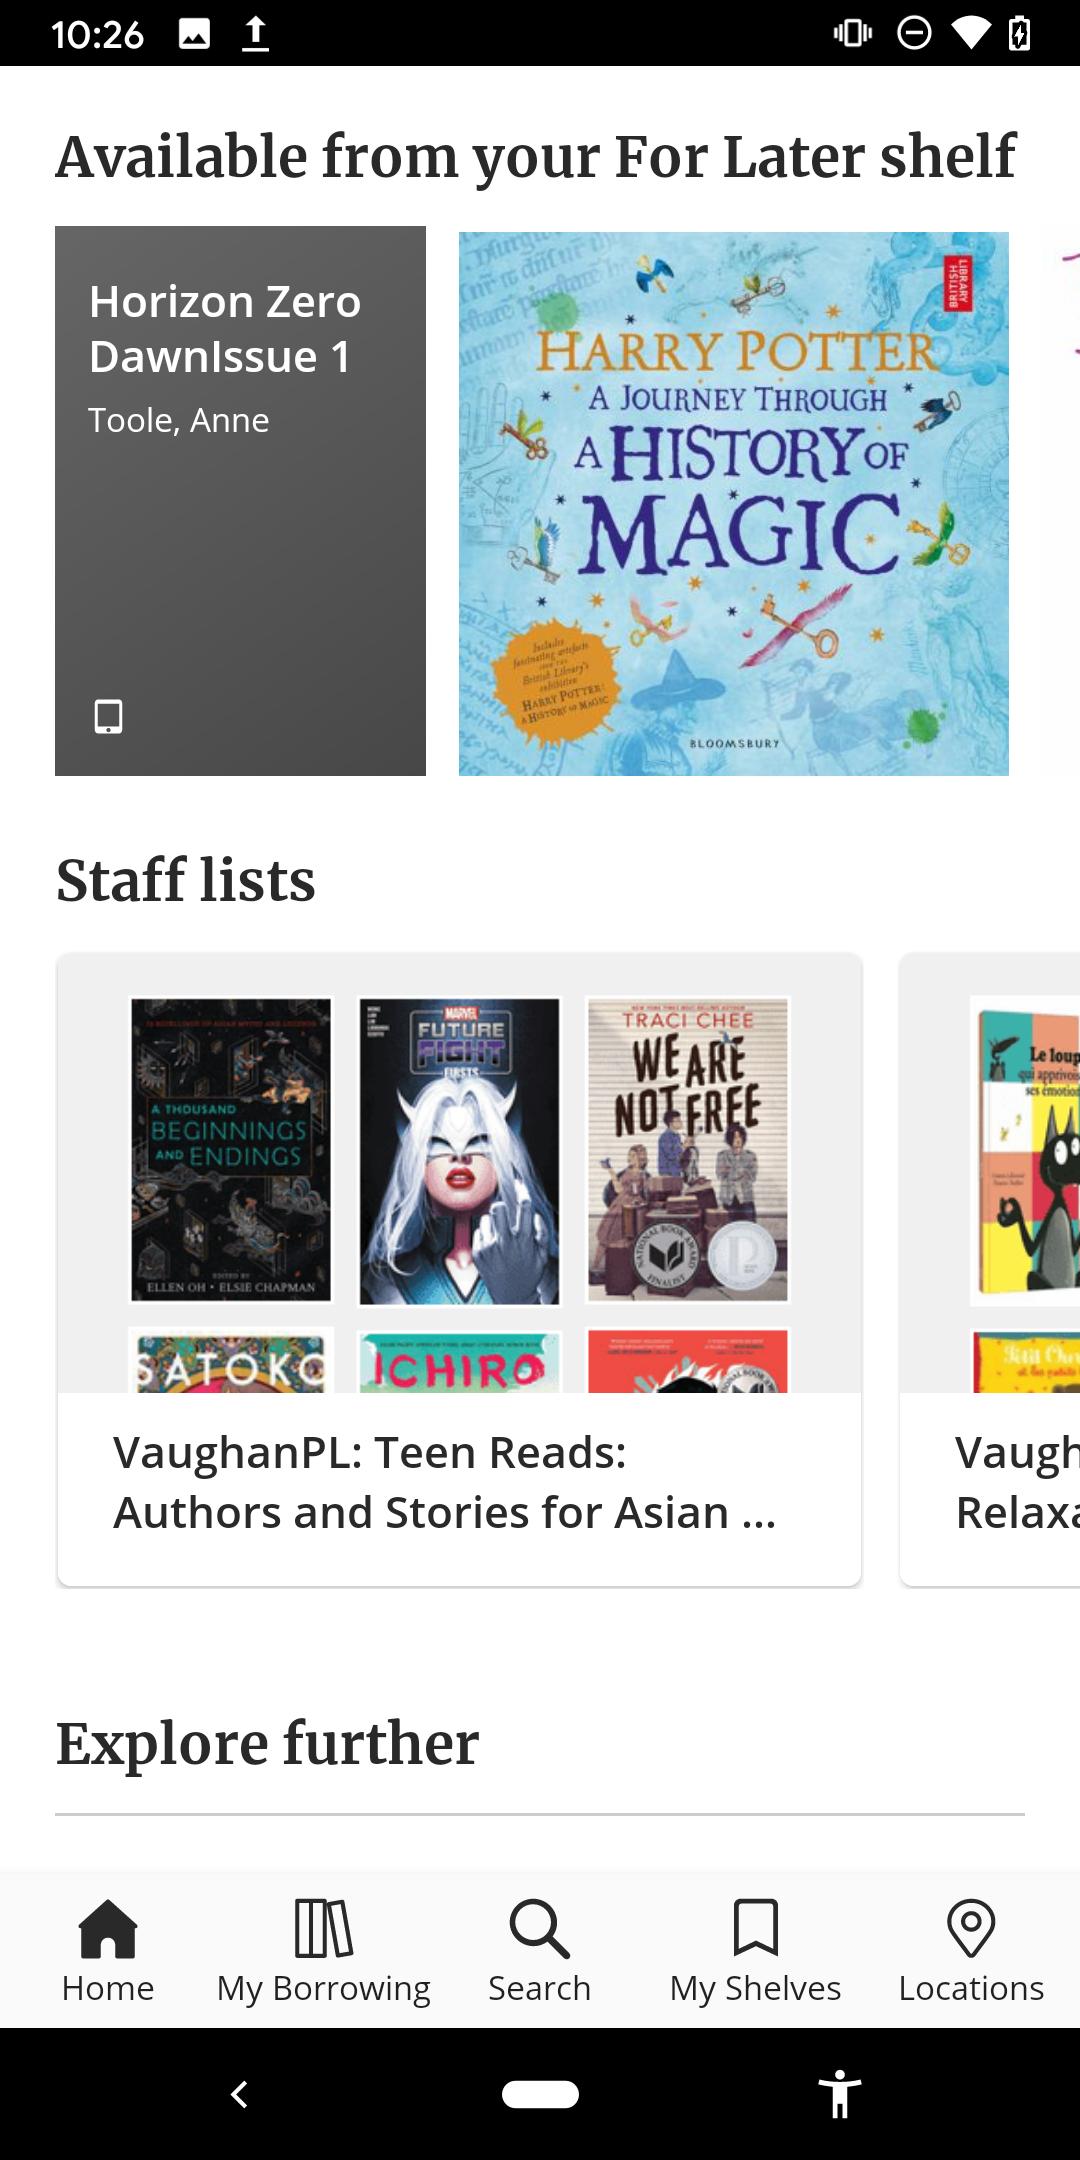The height and width of the screenshot is (2160, 1080).
Task: Tap the eBook device icon on Horizon Zero Dawn
Action: click(108, 716)
